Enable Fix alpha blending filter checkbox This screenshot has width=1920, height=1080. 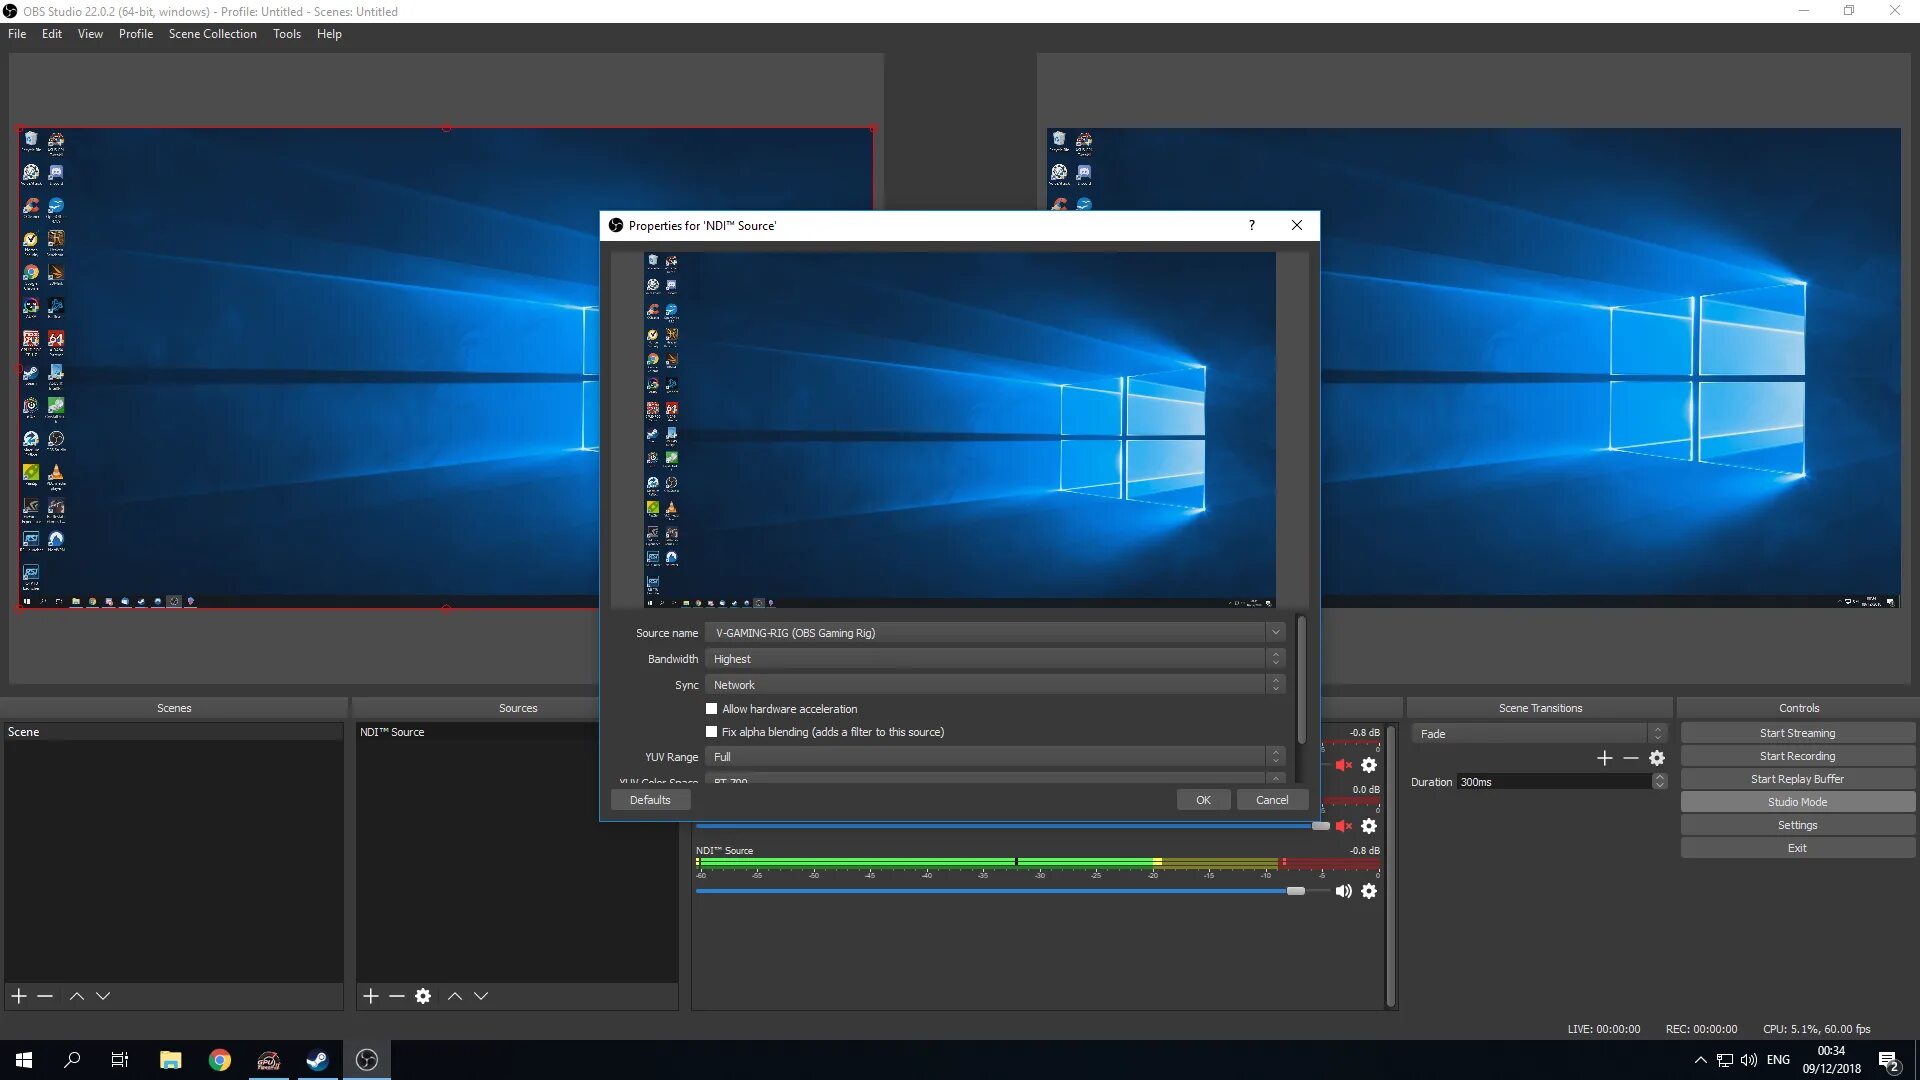(711, 732)
